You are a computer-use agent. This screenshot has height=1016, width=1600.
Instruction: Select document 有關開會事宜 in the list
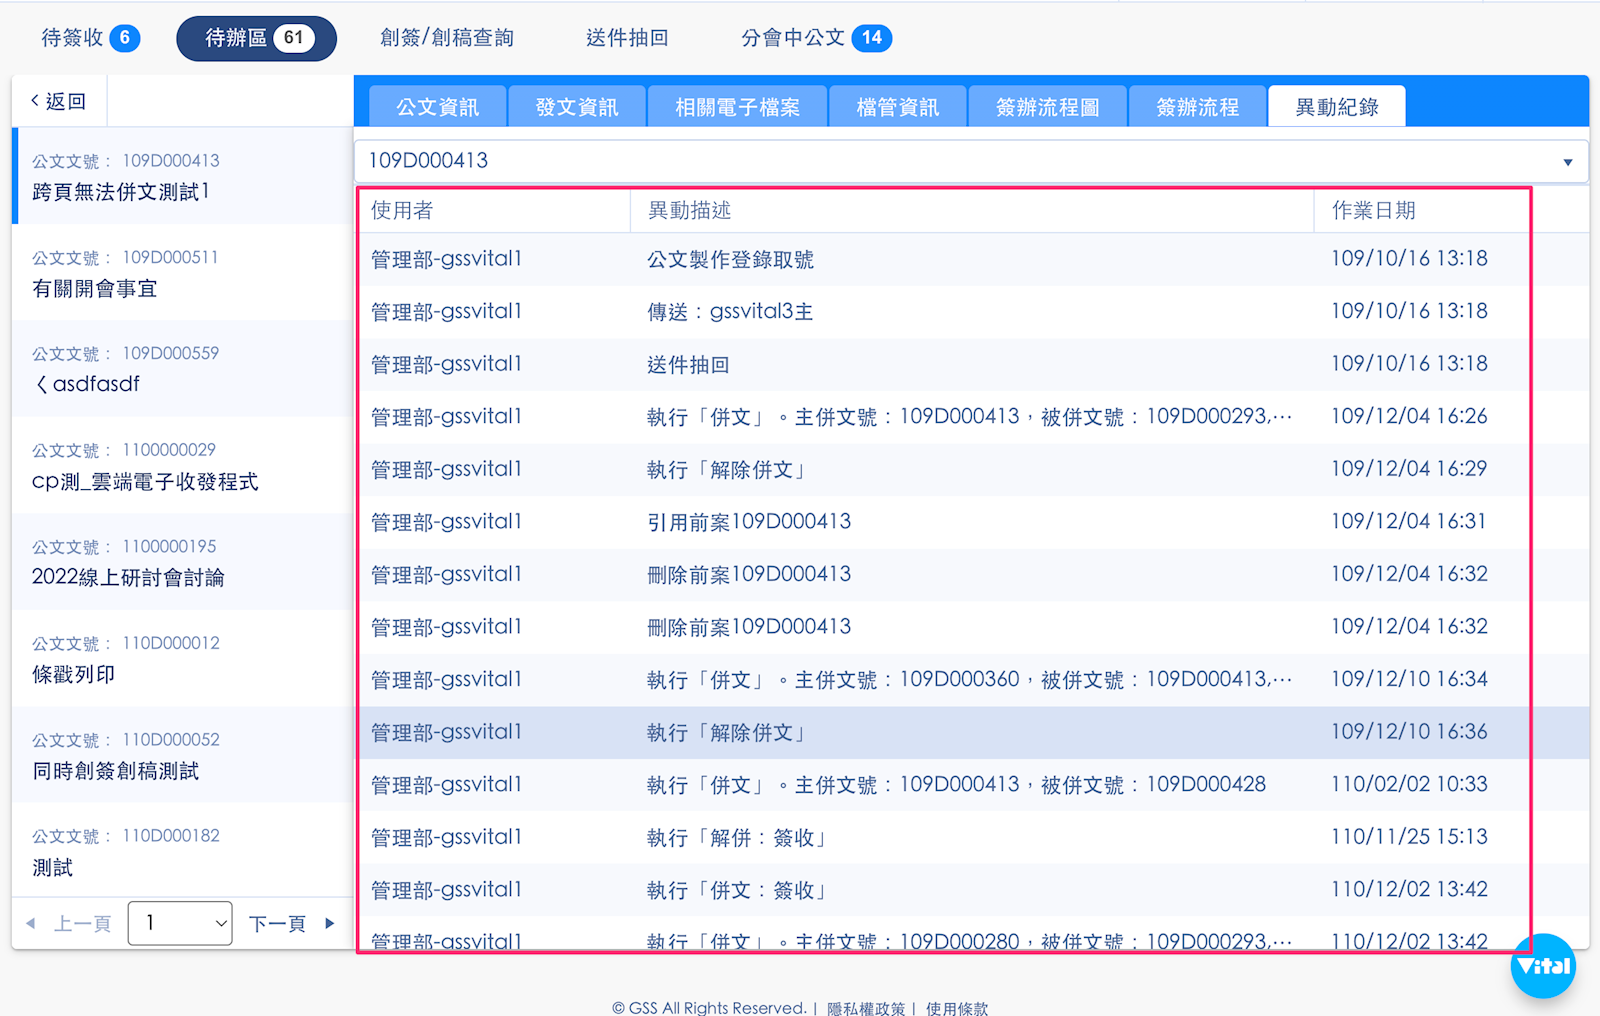click(x=94, y=289)
